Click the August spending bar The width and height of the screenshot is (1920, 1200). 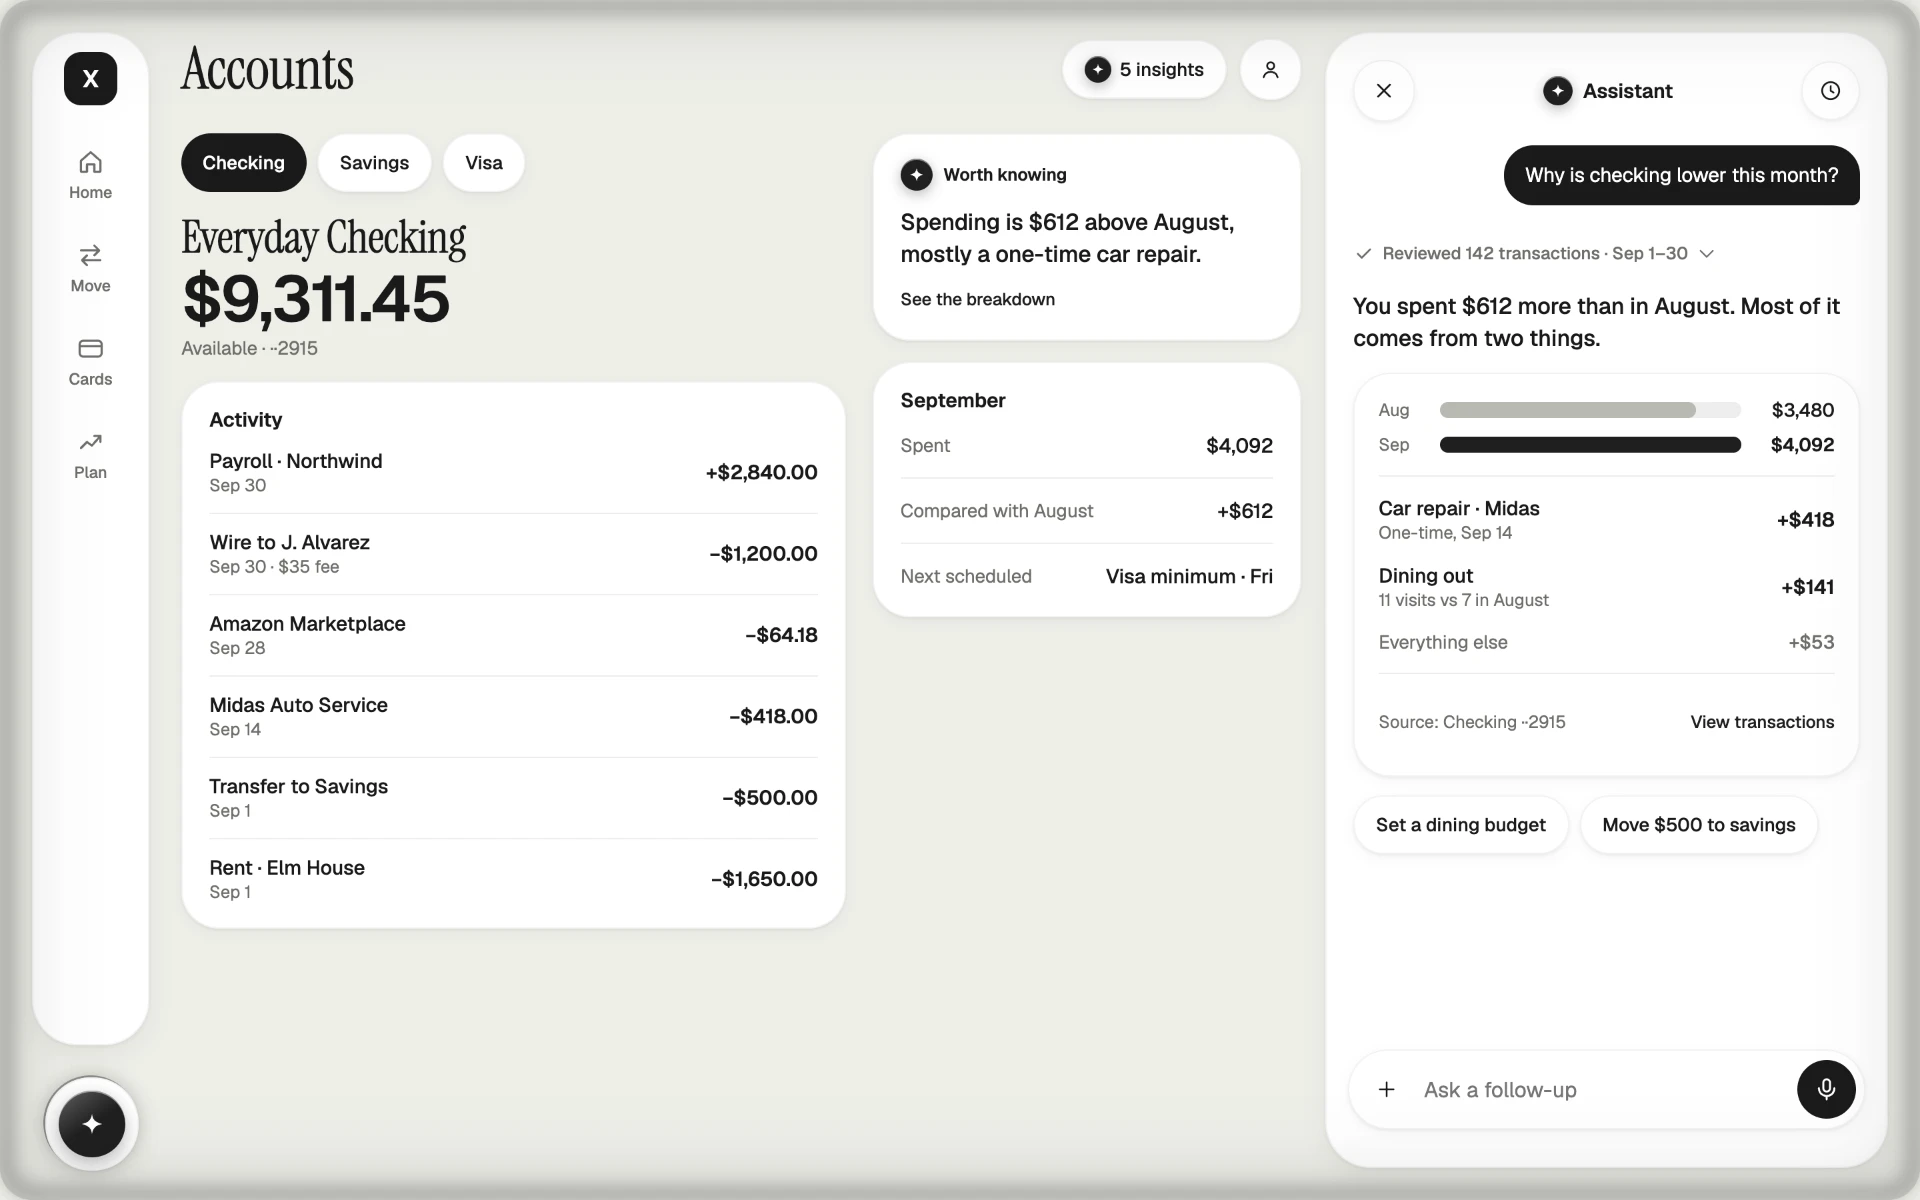[x=1590, y=410]
